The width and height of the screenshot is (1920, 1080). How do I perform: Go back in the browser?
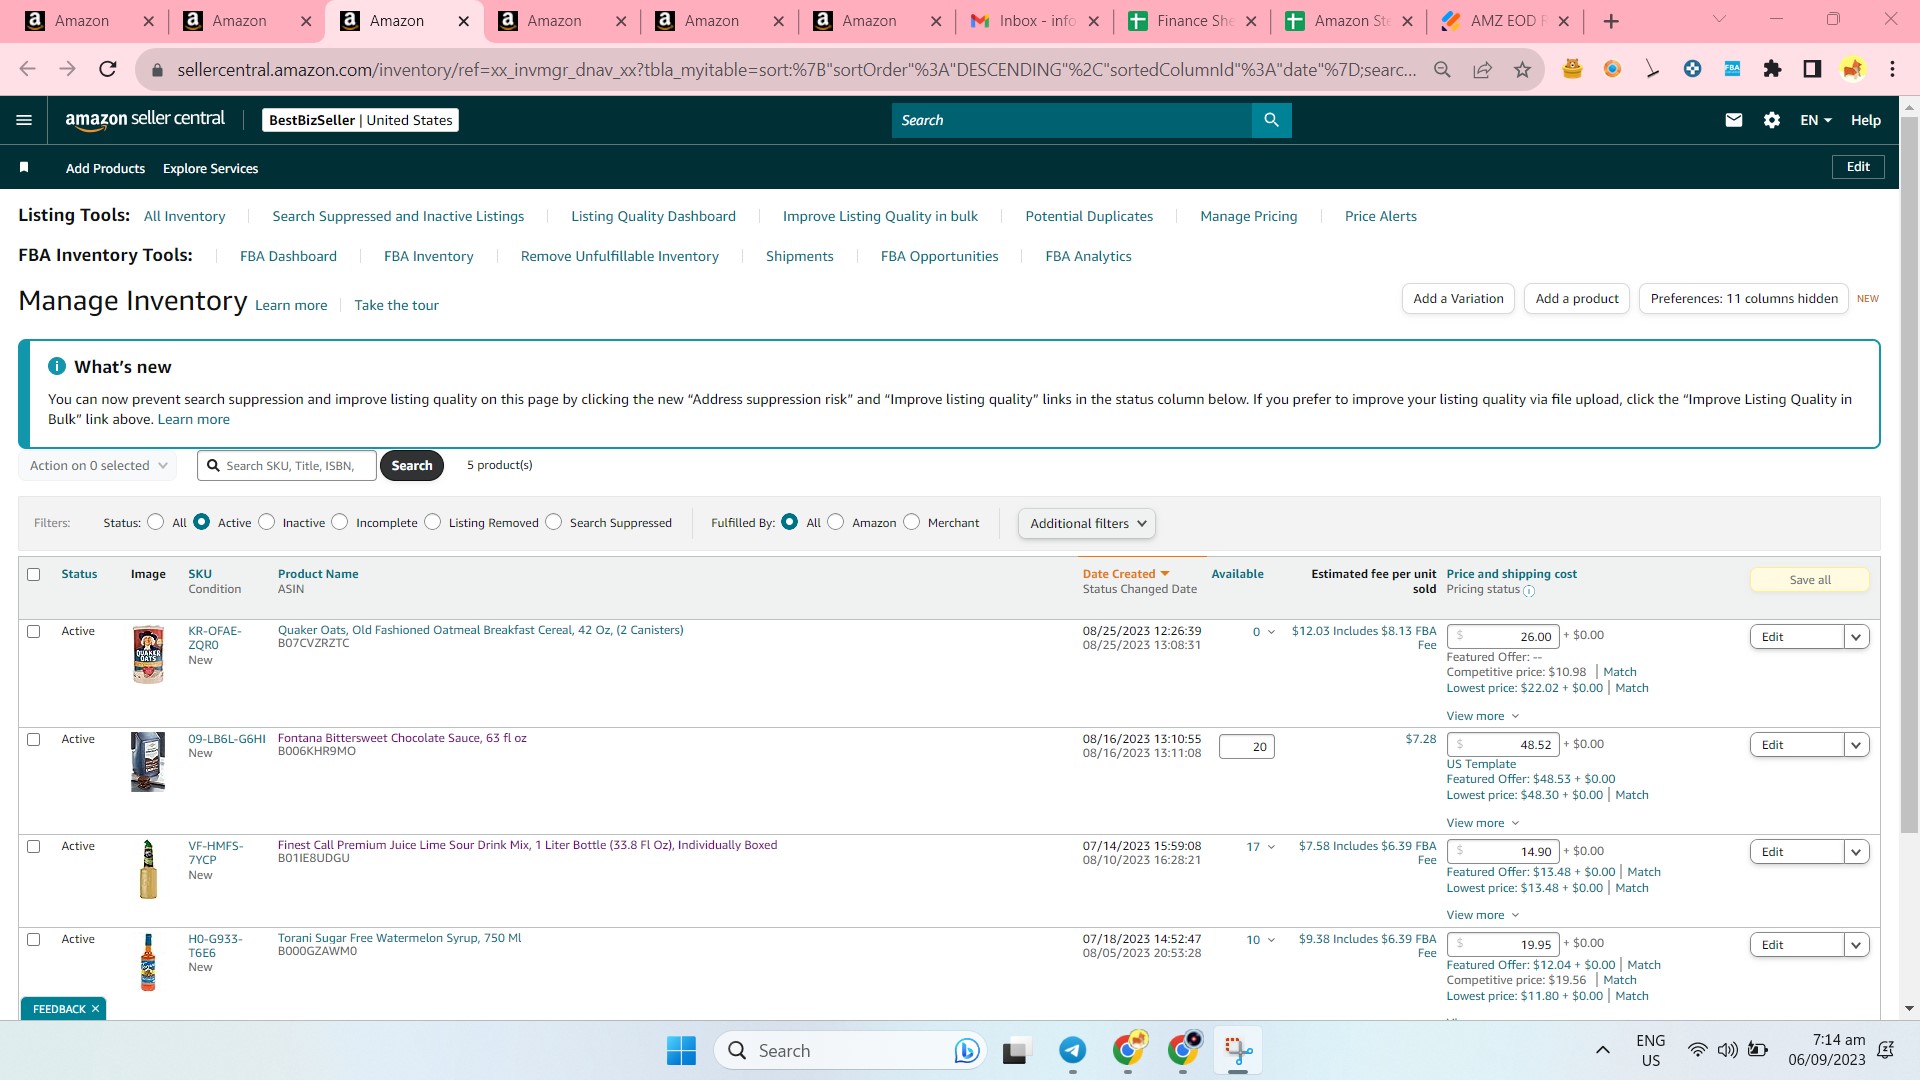click(x=28, y=69)
